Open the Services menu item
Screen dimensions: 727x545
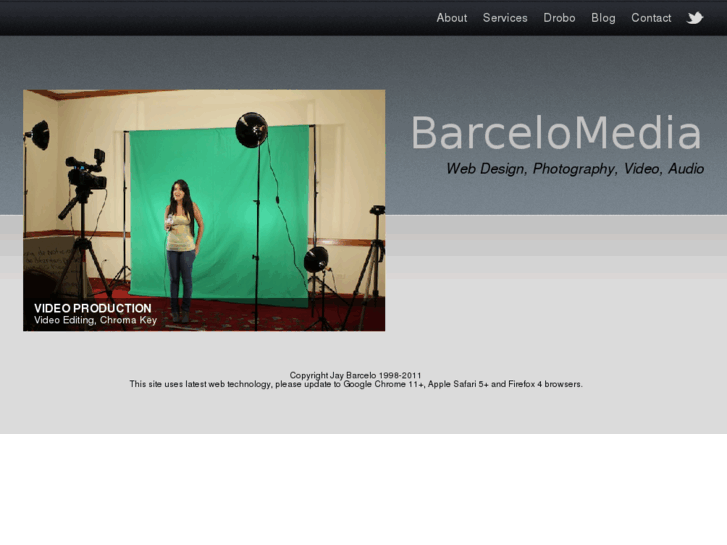click(x=505, y=18)
